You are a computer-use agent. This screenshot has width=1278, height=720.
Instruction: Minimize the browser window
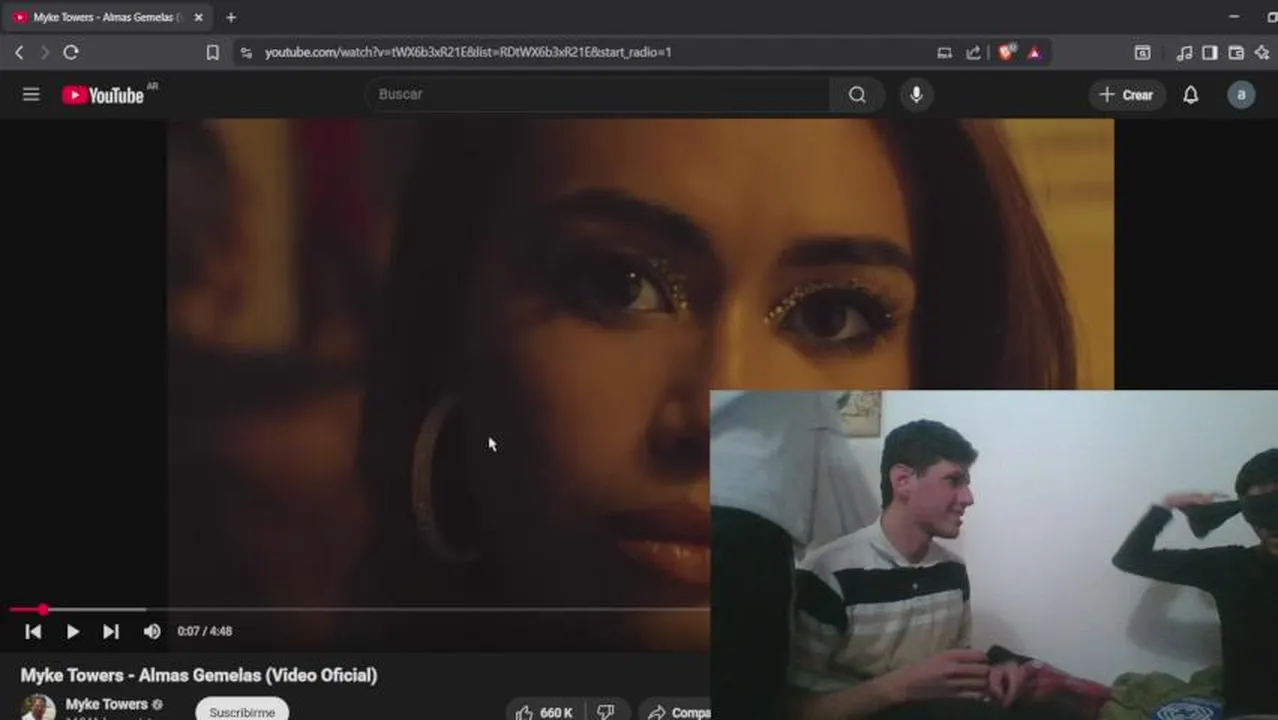(1233, 17)
